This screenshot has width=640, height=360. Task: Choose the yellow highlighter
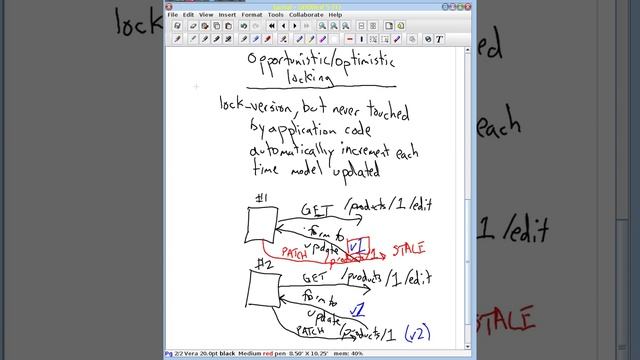[311, 39]
